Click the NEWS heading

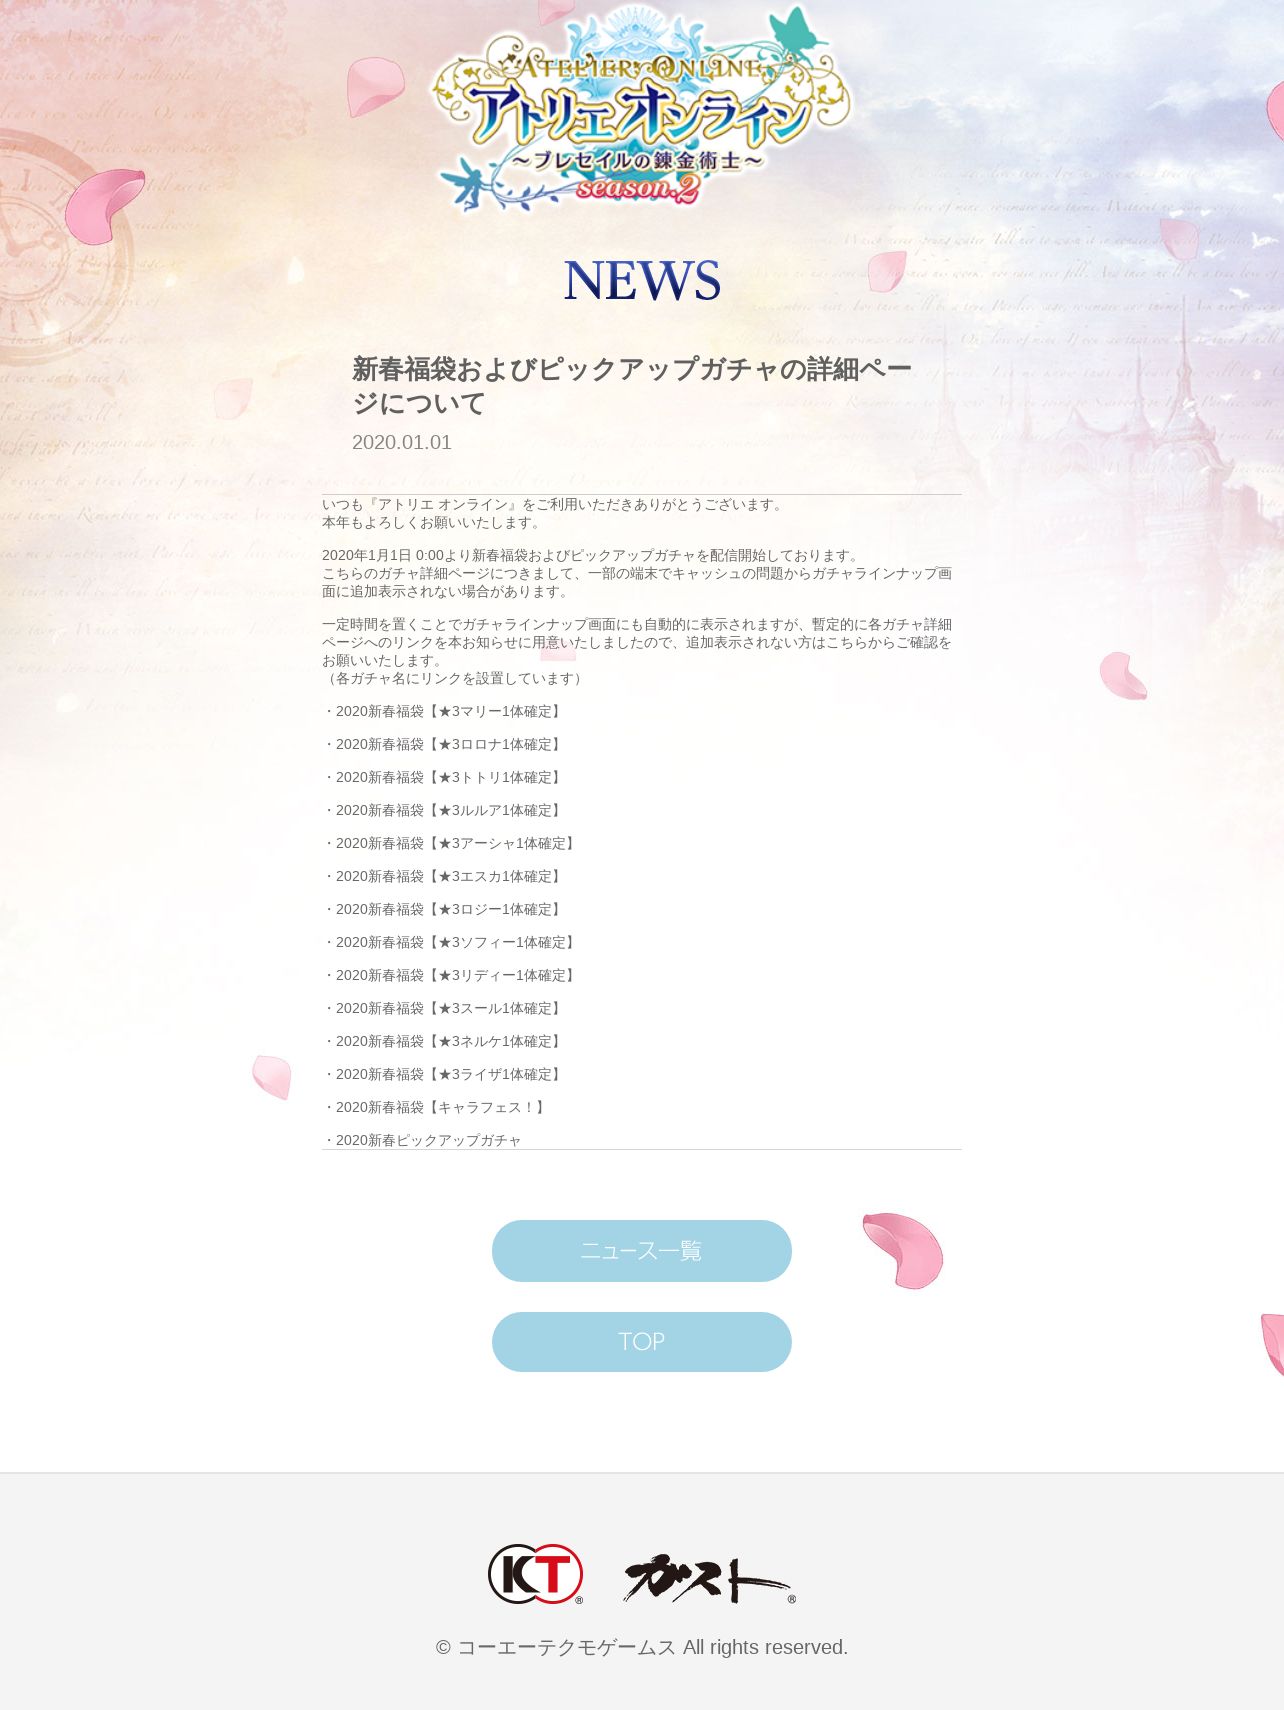click(x=642, y=281)
